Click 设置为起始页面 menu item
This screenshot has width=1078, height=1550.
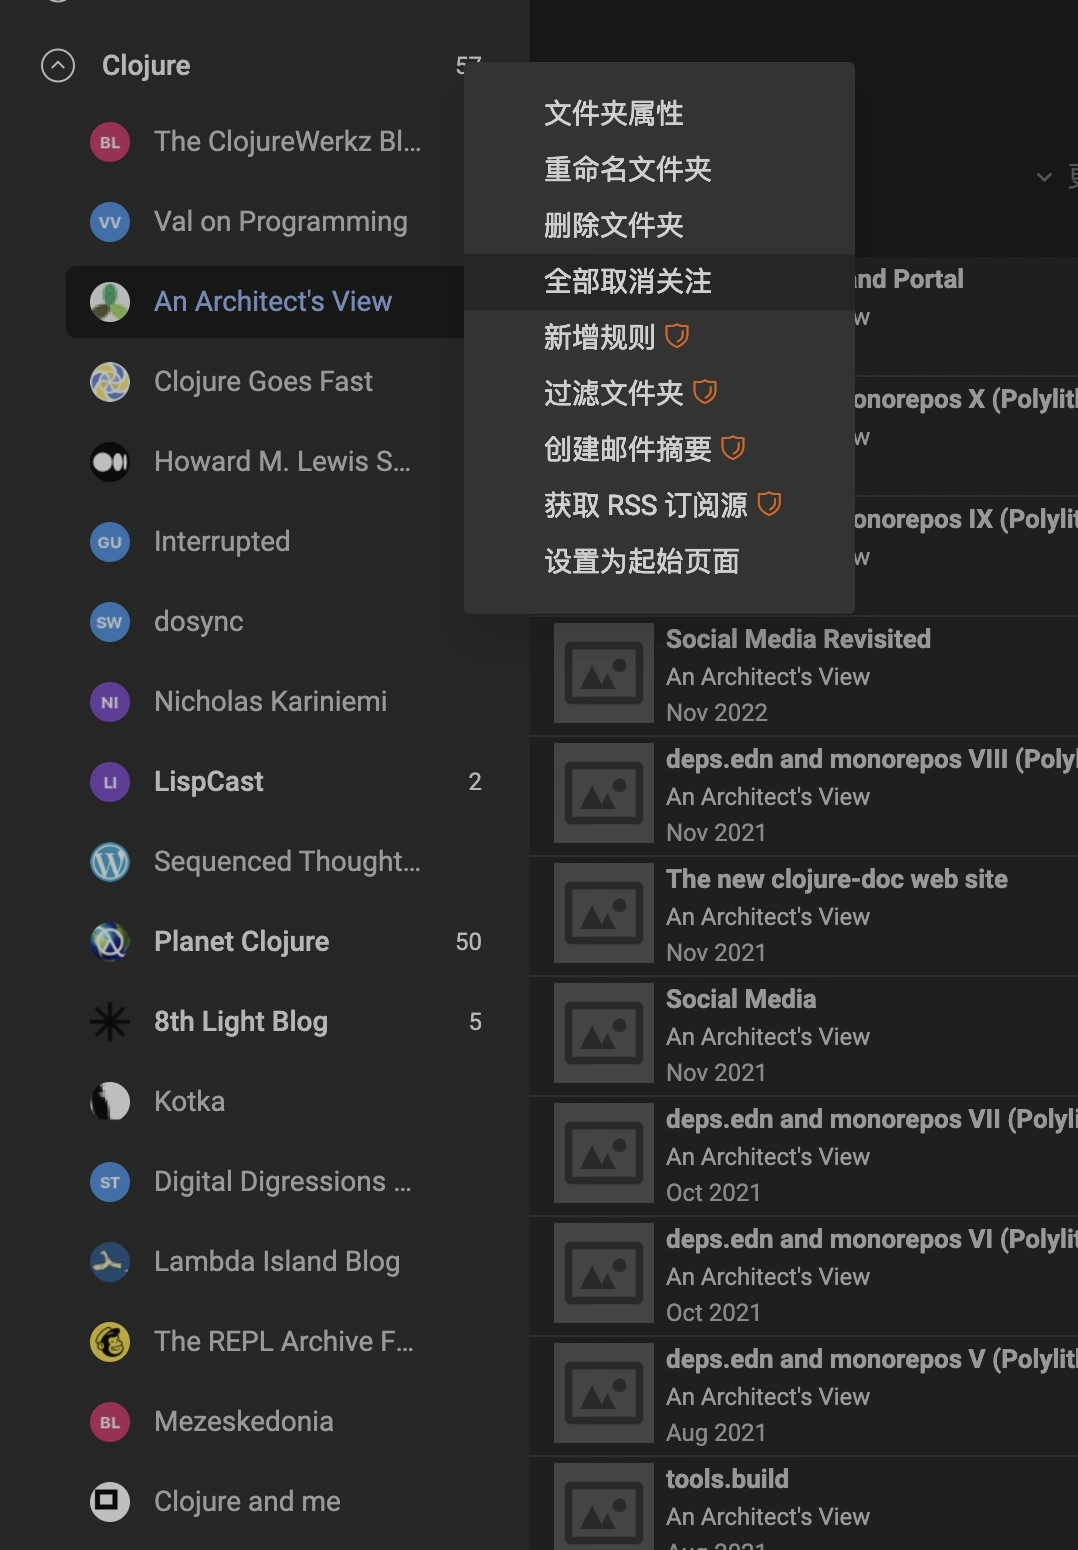(x=641, y=562)
